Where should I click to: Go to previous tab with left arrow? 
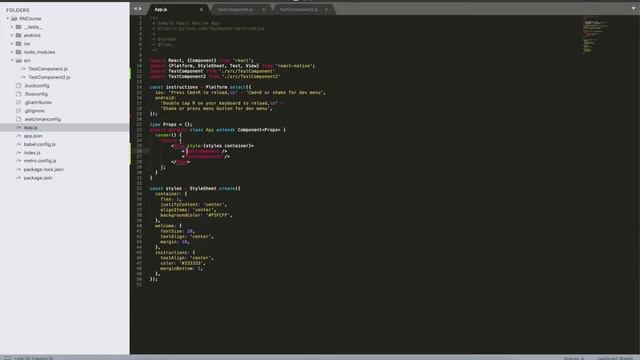coord(136,9)
